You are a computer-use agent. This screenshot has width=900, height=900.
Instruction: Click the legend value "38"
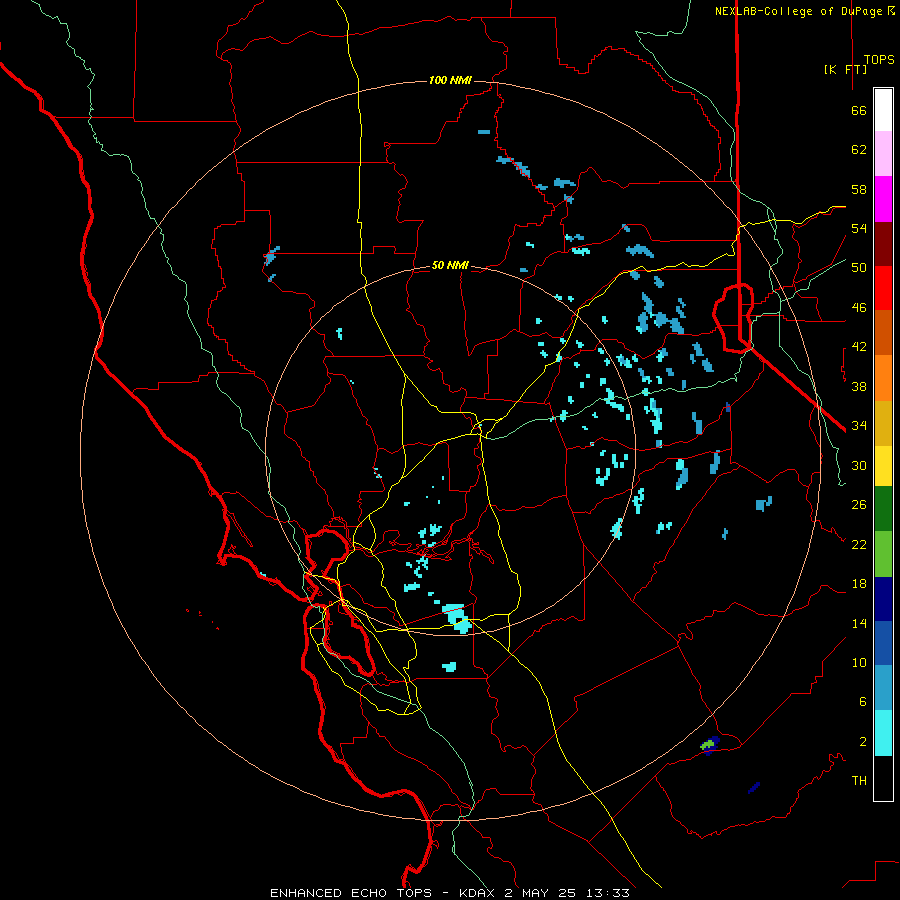[x=859, y=386]
